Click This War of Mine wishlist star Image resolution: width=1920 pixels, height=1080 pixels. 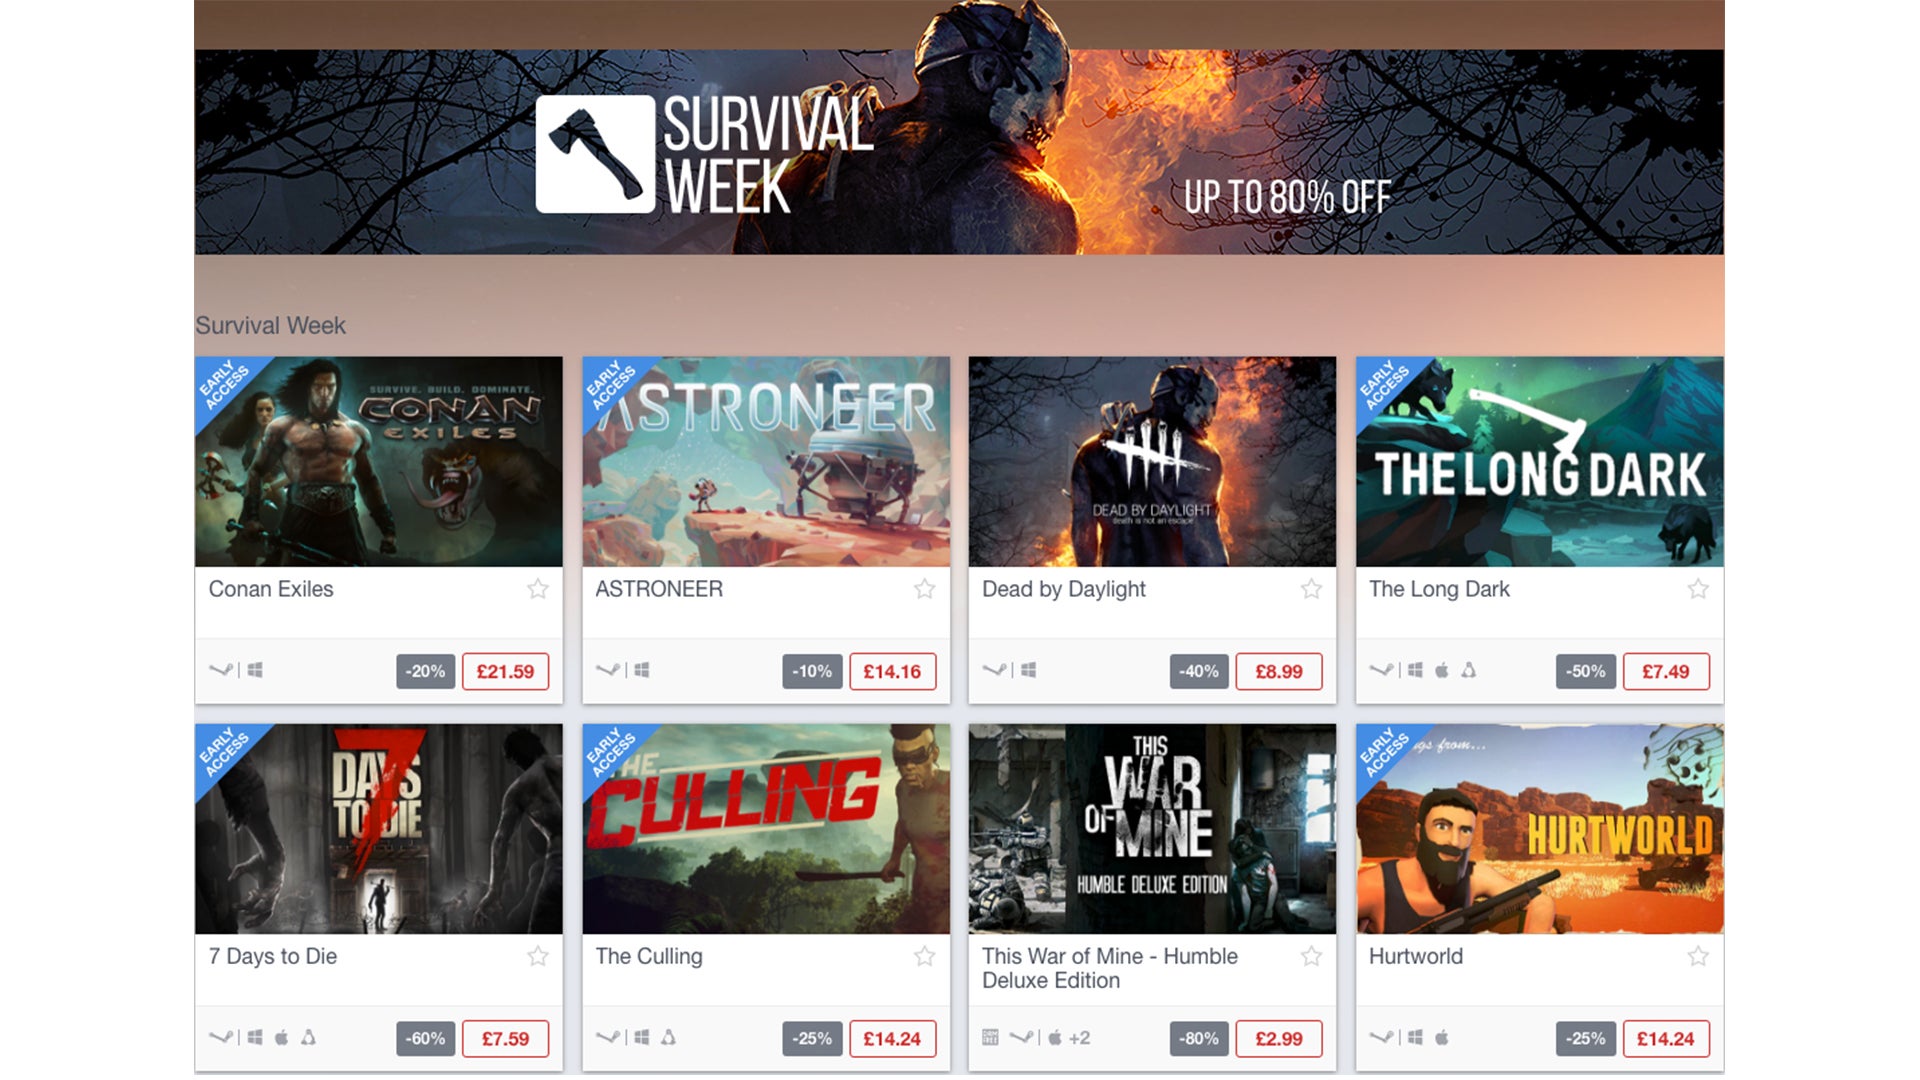pos(1311,956)
